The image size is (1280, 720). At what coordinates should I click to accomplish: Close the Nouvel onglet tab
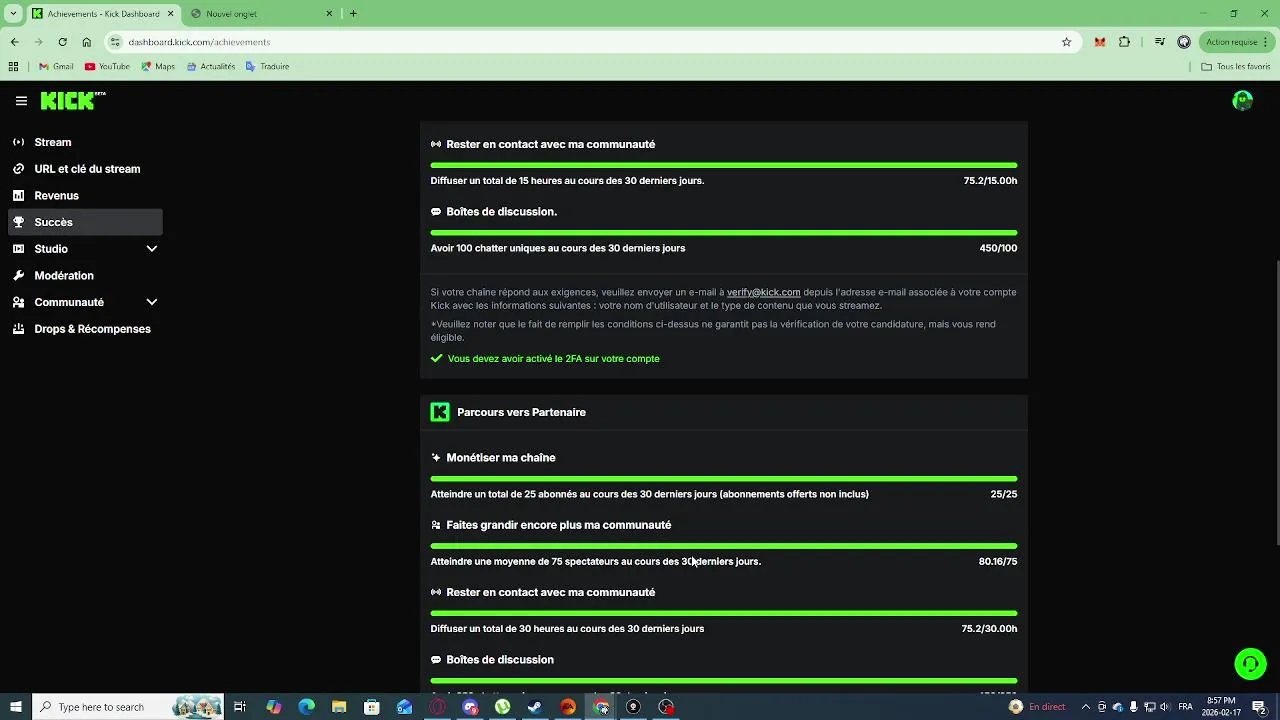coord(330,14)
